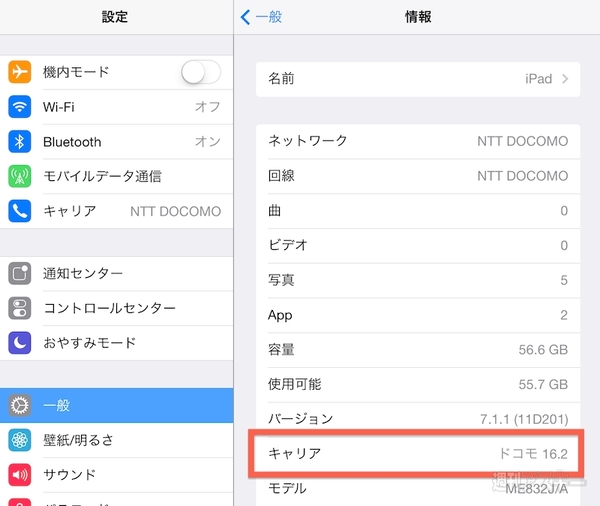Open Bluetooth settings row

(x=116, y=142)
